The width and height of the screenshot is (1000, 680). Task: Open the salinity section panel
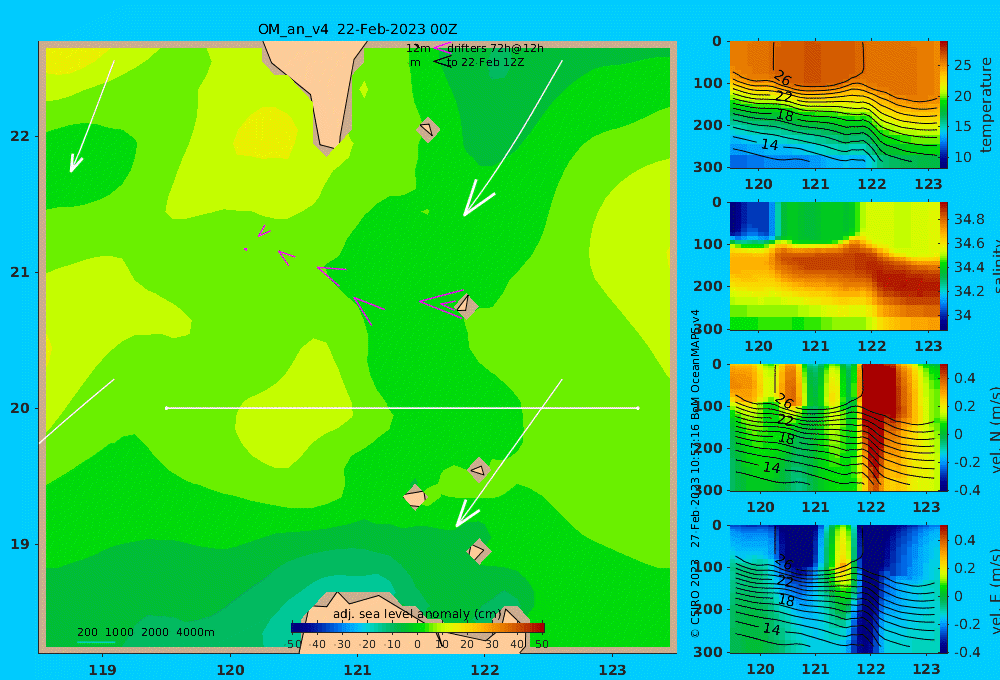(x=834, y=266)
